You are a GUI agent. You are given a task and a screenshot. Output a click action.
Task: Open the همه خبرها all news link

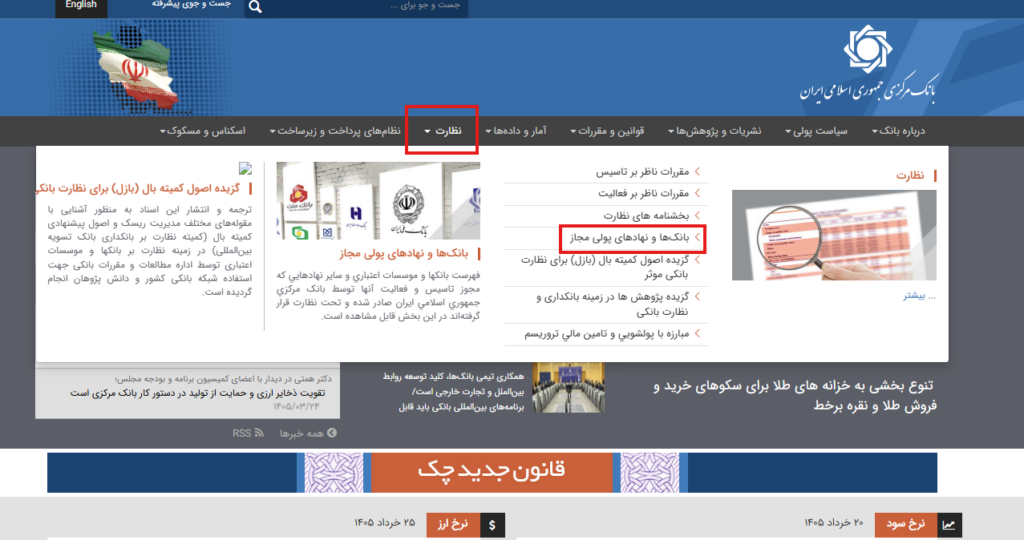pyautogui.click(x=302, y=434)
